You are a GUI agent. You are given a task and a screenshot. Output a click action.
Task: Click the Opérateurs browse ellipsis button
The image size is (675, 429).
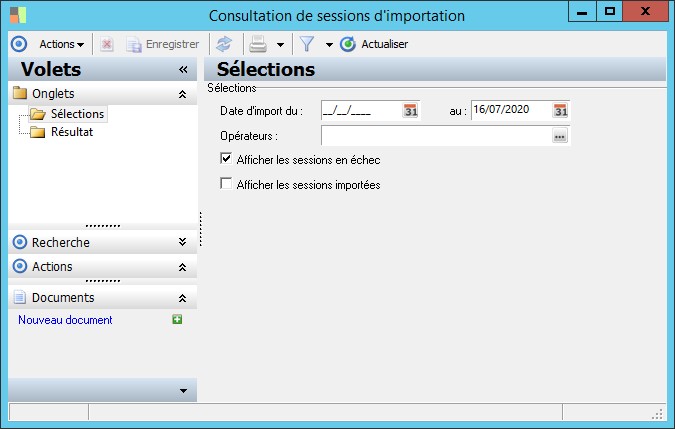pos(559,136)
